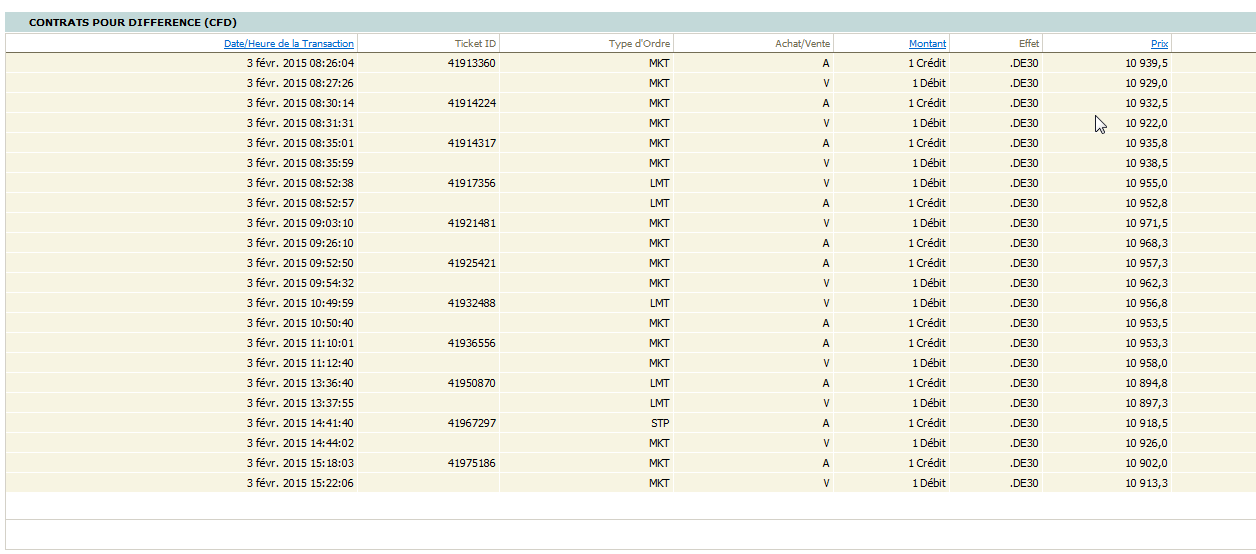This screenshot has height=554, width=1256.
Task: Click the timestamp 3 févr. 2015 08:52:38
Action: tap(300, 183)
